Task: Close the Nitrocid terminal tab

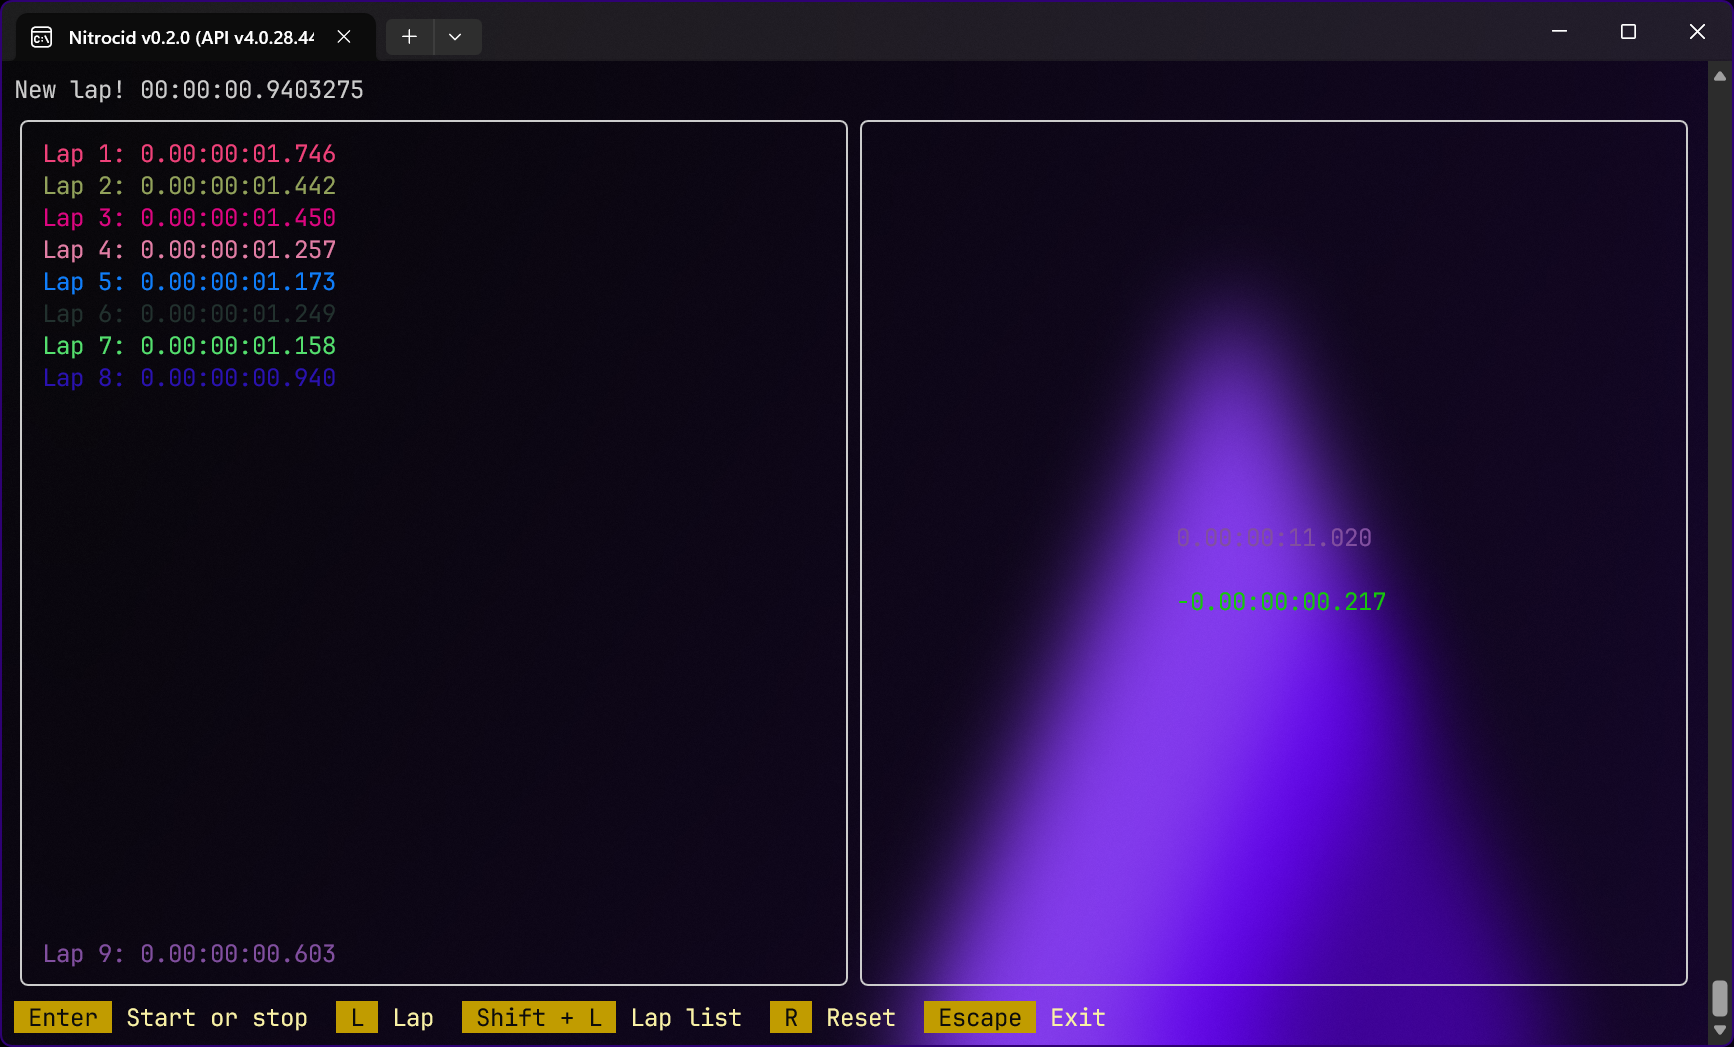Action: [344, 37]
